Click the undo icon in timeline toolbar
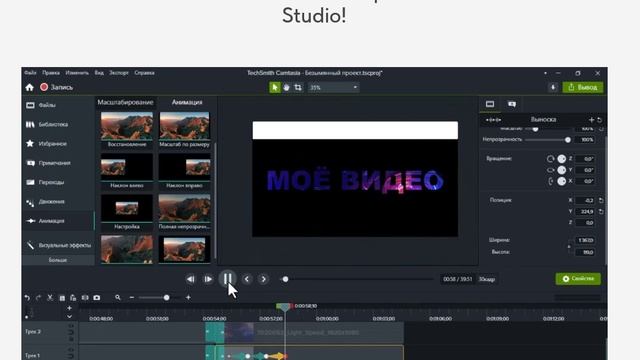 (27, 298)
